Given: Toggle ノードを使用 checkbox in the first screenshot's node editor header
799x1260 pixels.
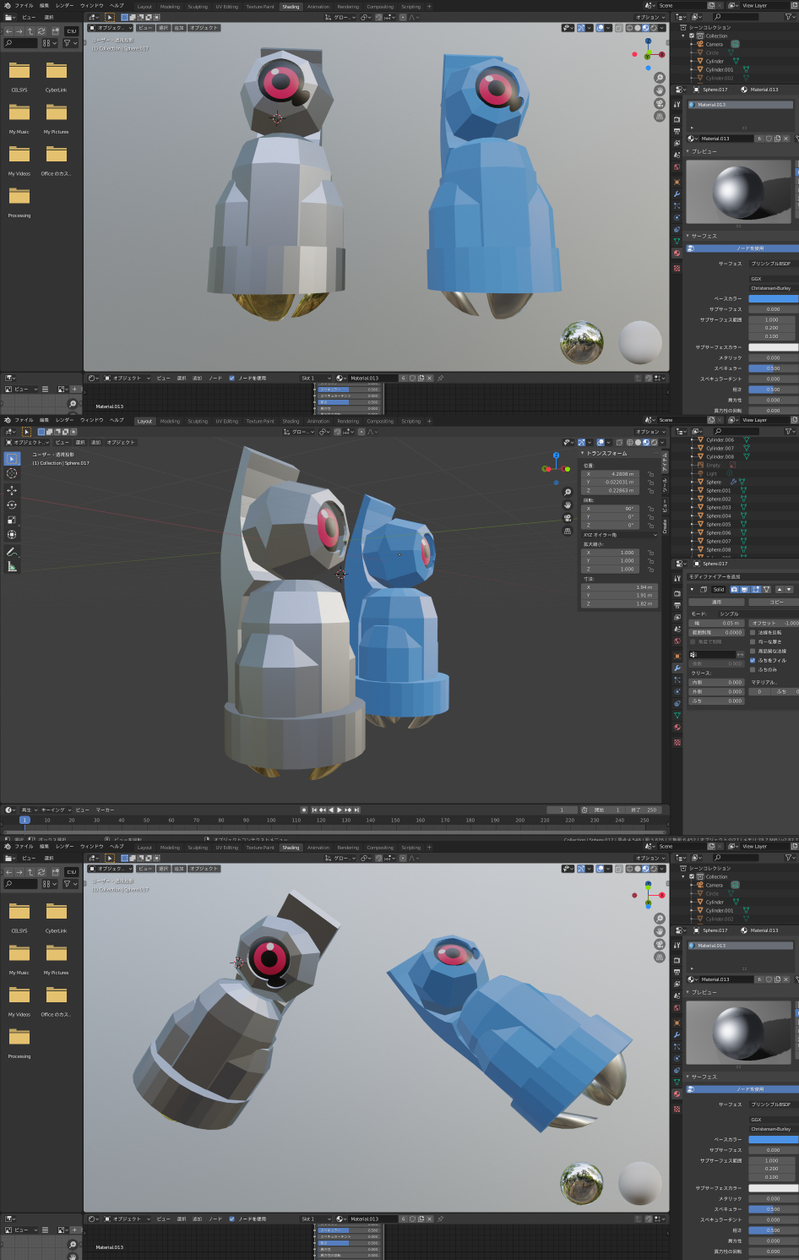Looking at the screenshot, I should tap(232, 378).
